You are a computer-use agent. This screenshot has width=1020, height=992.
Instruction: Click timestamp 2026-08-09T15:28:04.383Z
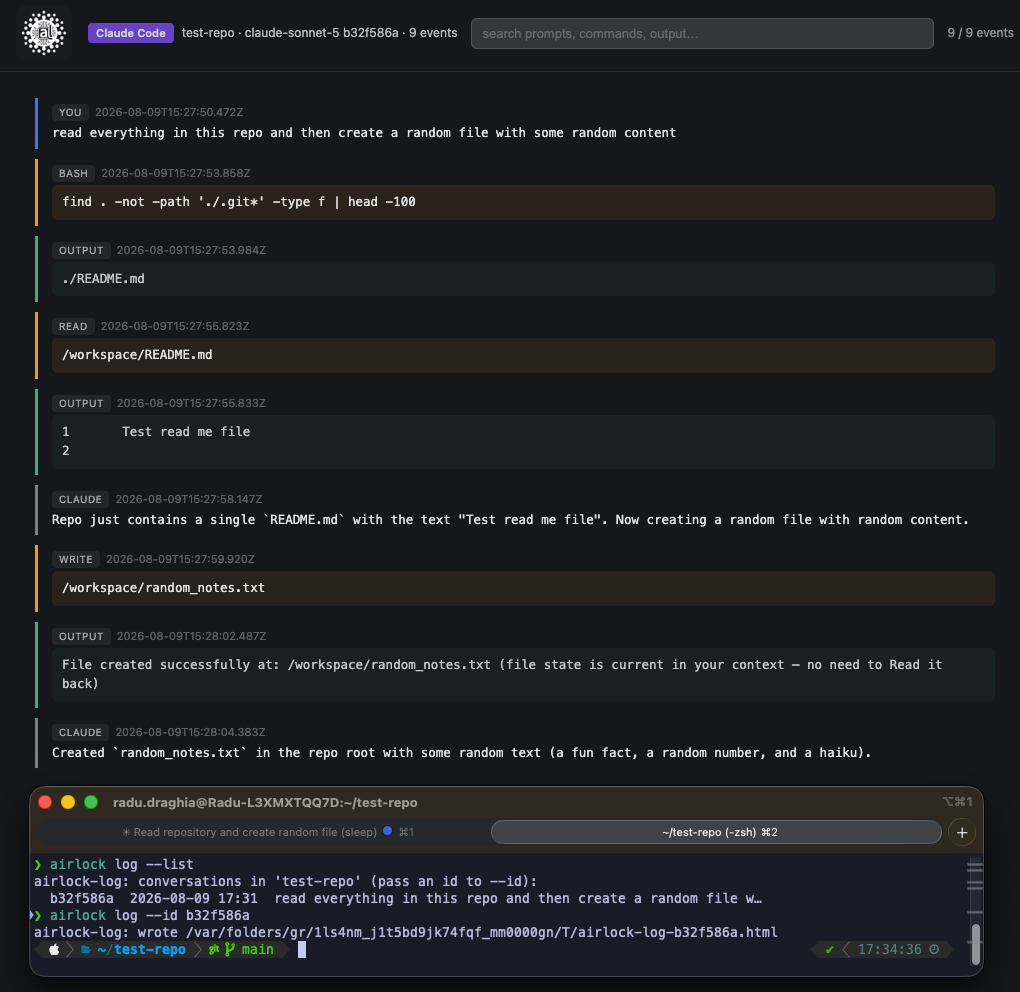(190, 732)
